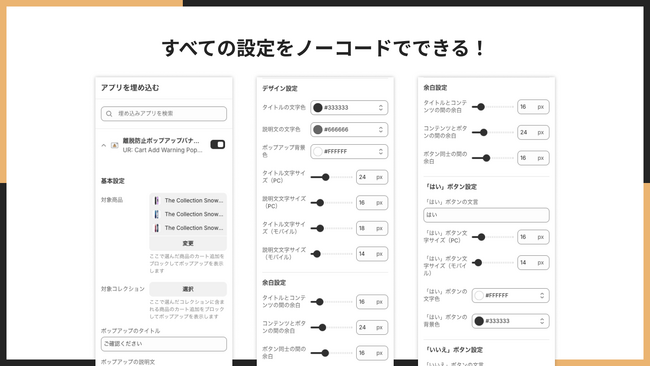Click the warning icon beside 離脱防止ポップアップバナー
650x366 pixels.
click(114, 145)
